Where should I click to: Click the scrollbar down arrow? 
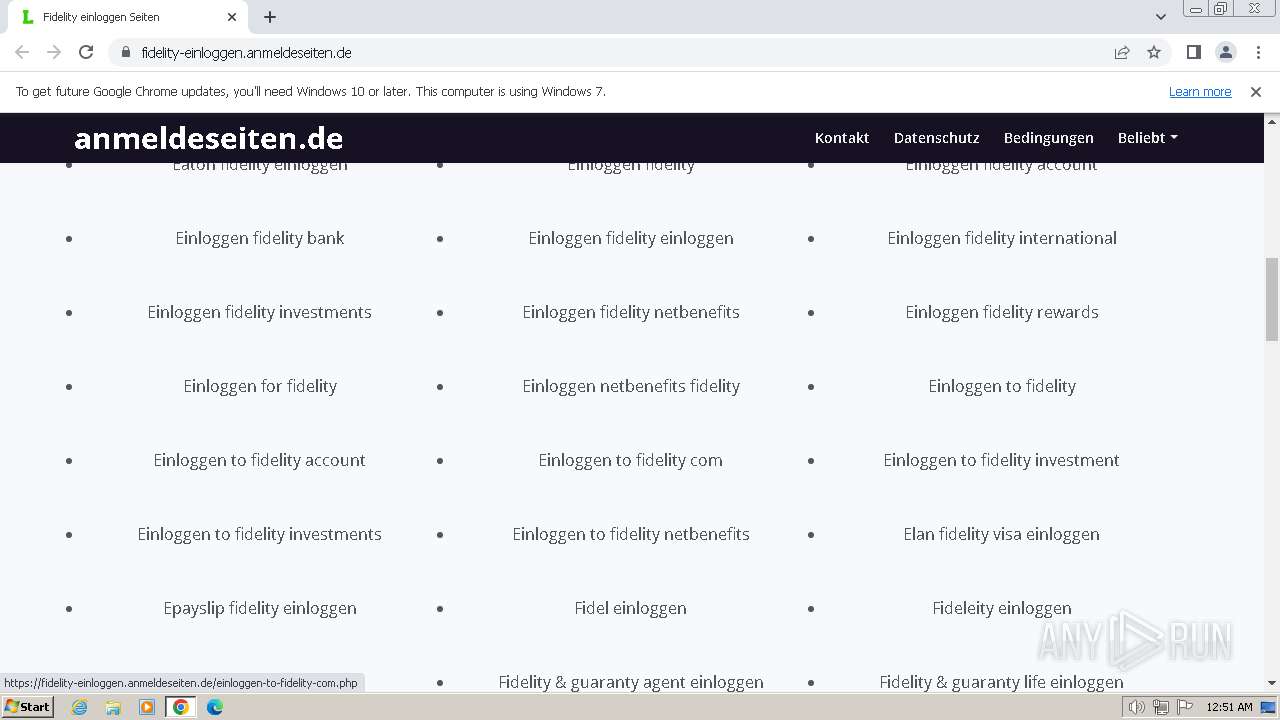point(1272,683)
